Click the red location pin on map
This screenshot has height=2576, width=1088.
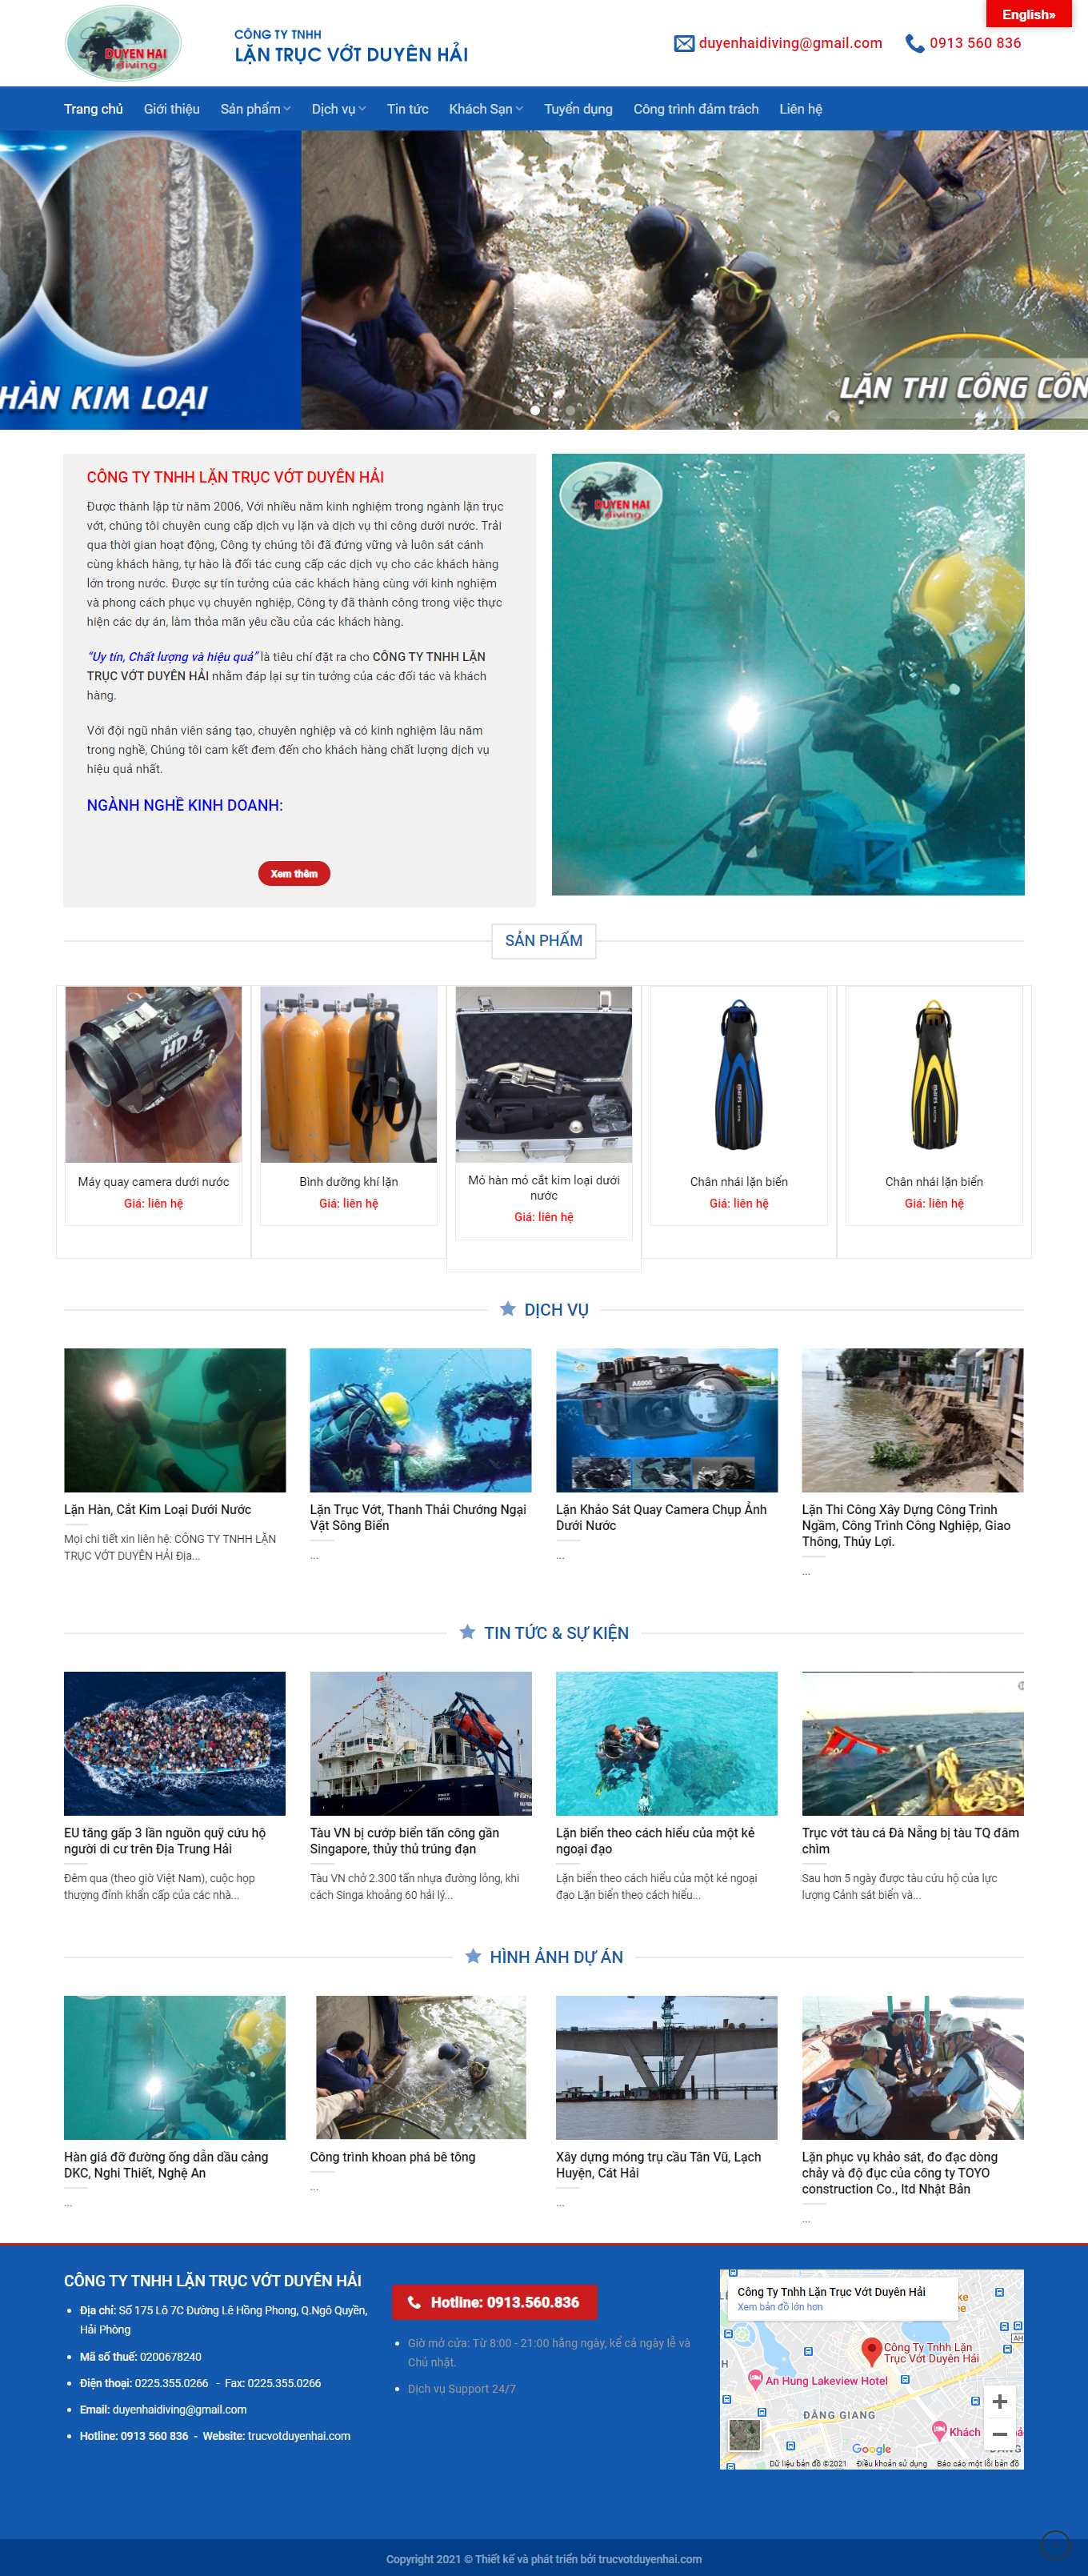[x=871, y=2350]
